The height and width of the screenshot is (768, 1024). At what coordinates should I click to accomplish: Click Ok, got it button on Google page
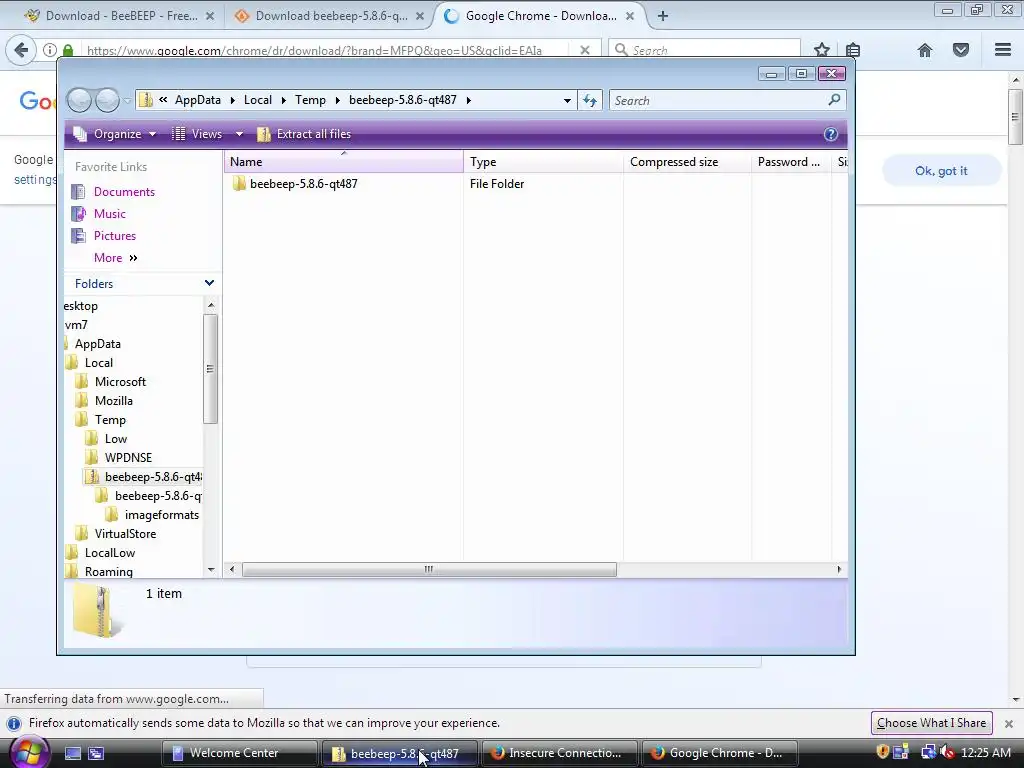pos(941,170)
